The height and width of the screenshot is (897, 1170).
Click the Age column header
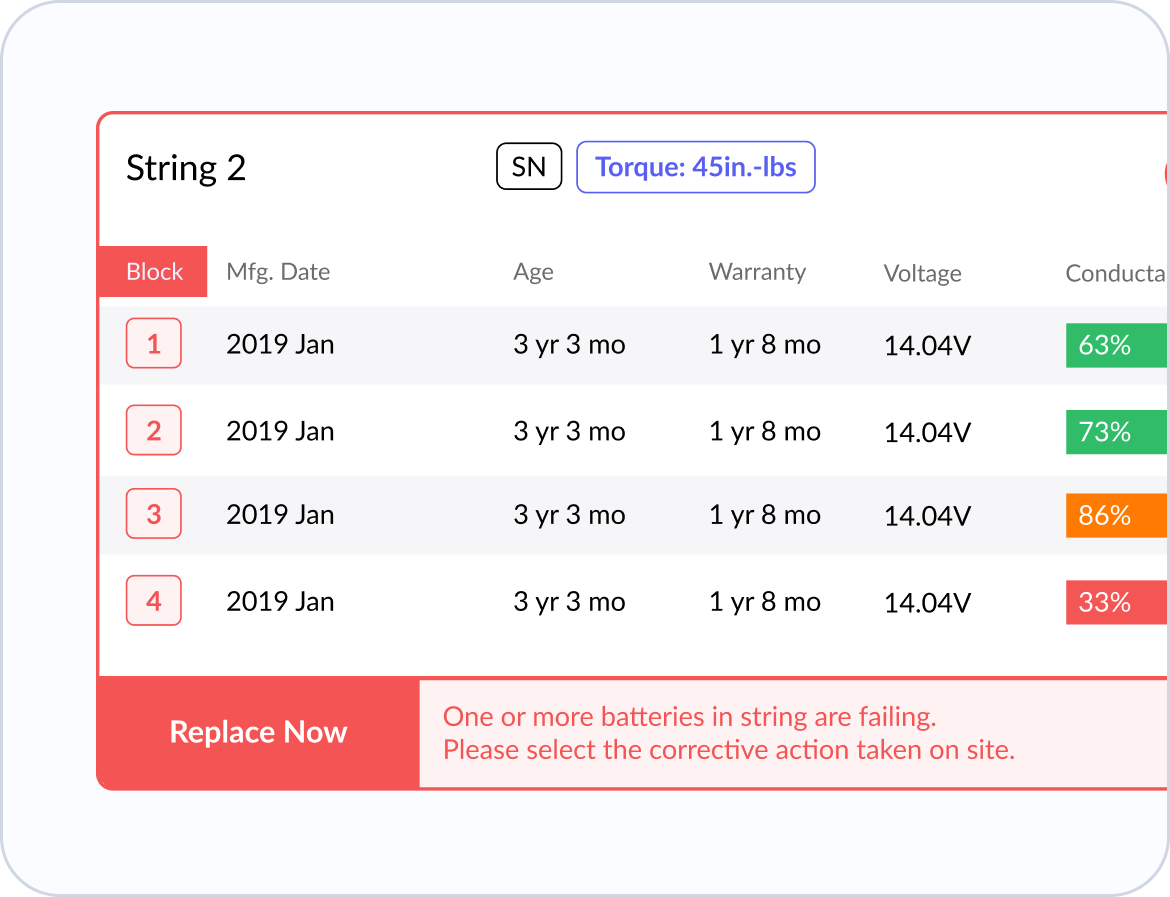tap(534, 272)
